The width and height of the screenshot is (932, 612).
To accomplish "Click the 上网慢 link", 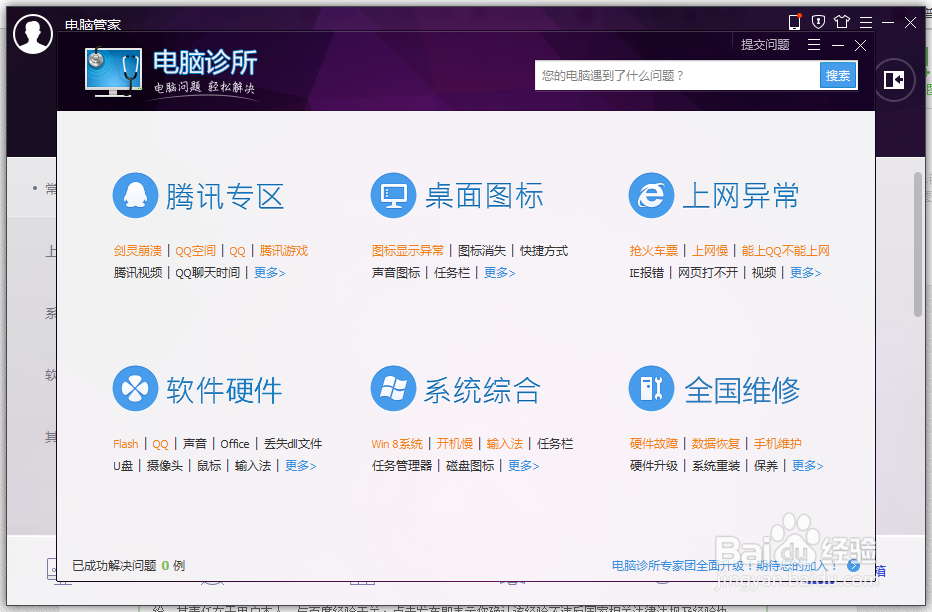I will [710, 251].
